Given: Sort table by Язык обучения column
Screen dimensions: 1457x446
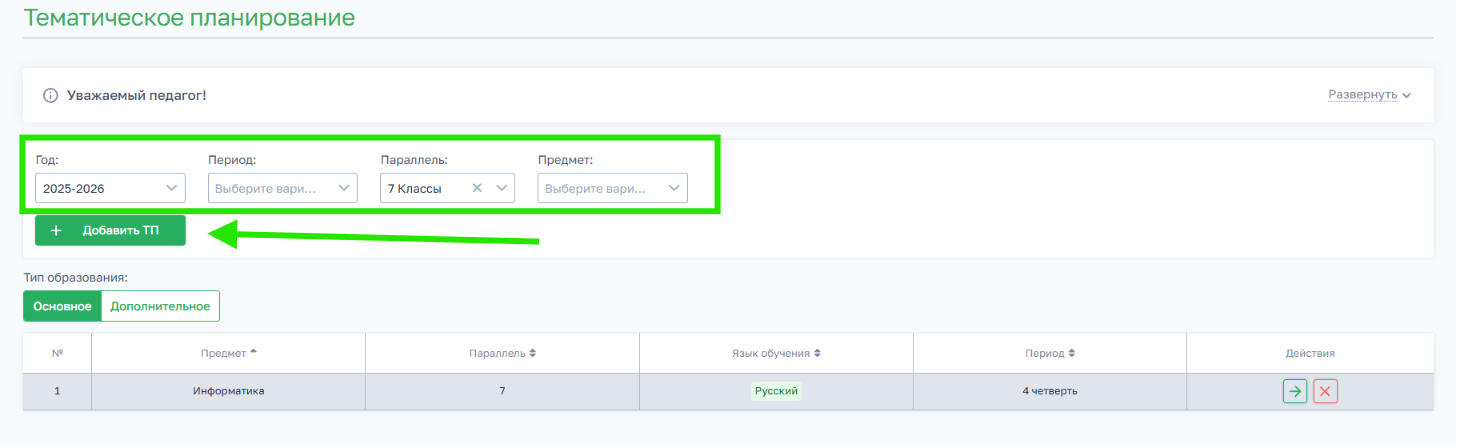Looking at the screenshot, I should [776, 353].
